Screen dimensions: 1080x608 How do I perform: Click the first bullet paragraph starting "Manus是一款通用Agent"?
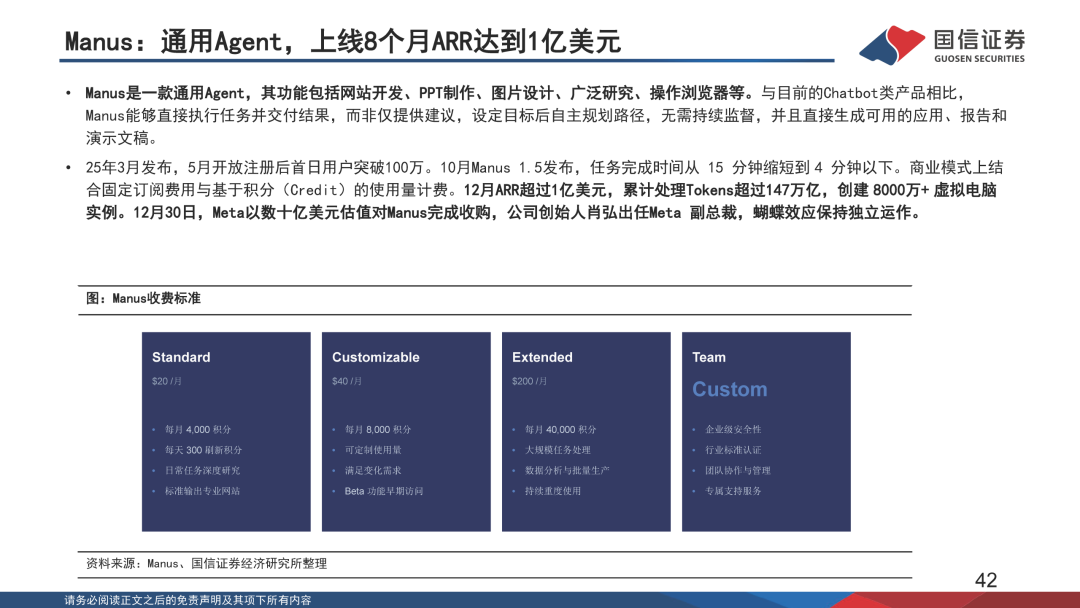click(546, 115)
